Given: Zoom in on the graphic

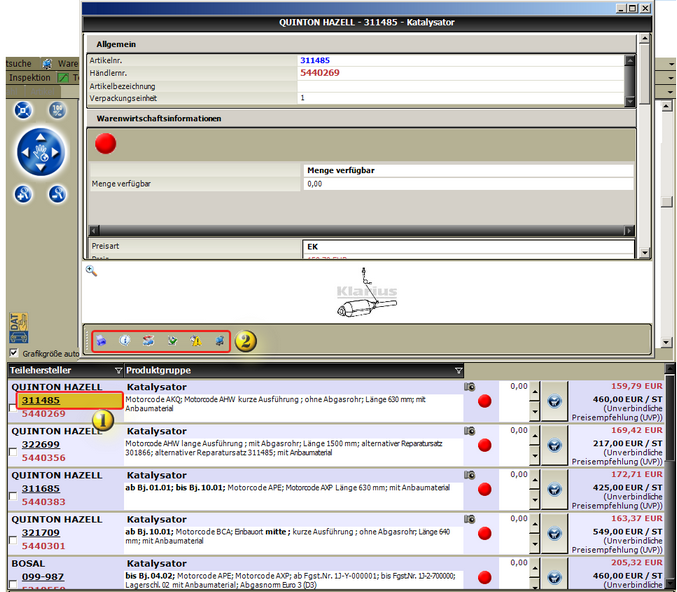Looking at the screenshot, I should tap(23, 194).
